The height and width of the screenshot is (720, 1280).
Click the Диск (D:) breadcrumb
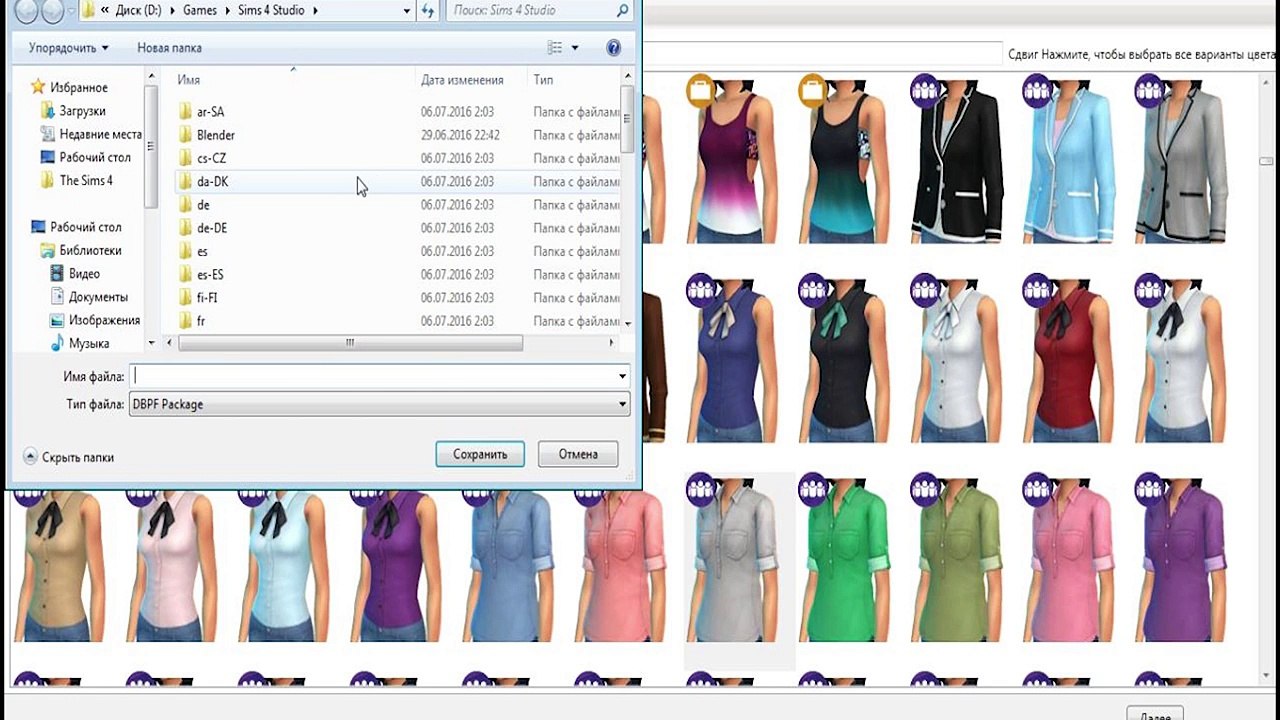139,11
